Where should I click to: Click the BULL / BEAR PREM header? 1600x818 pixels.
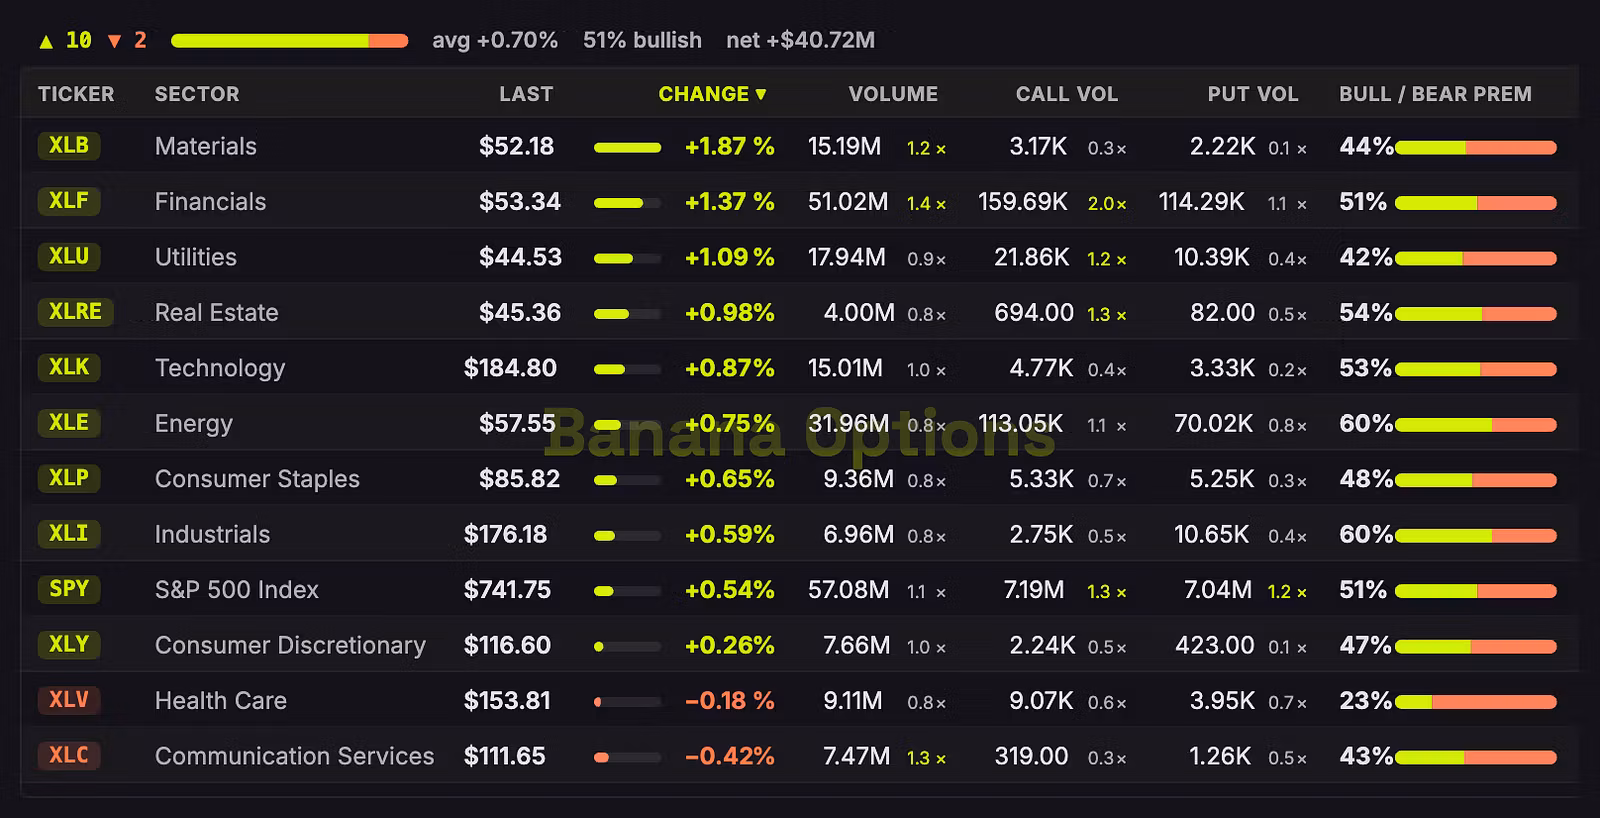pyautogui.click(x=1435, y=94)
